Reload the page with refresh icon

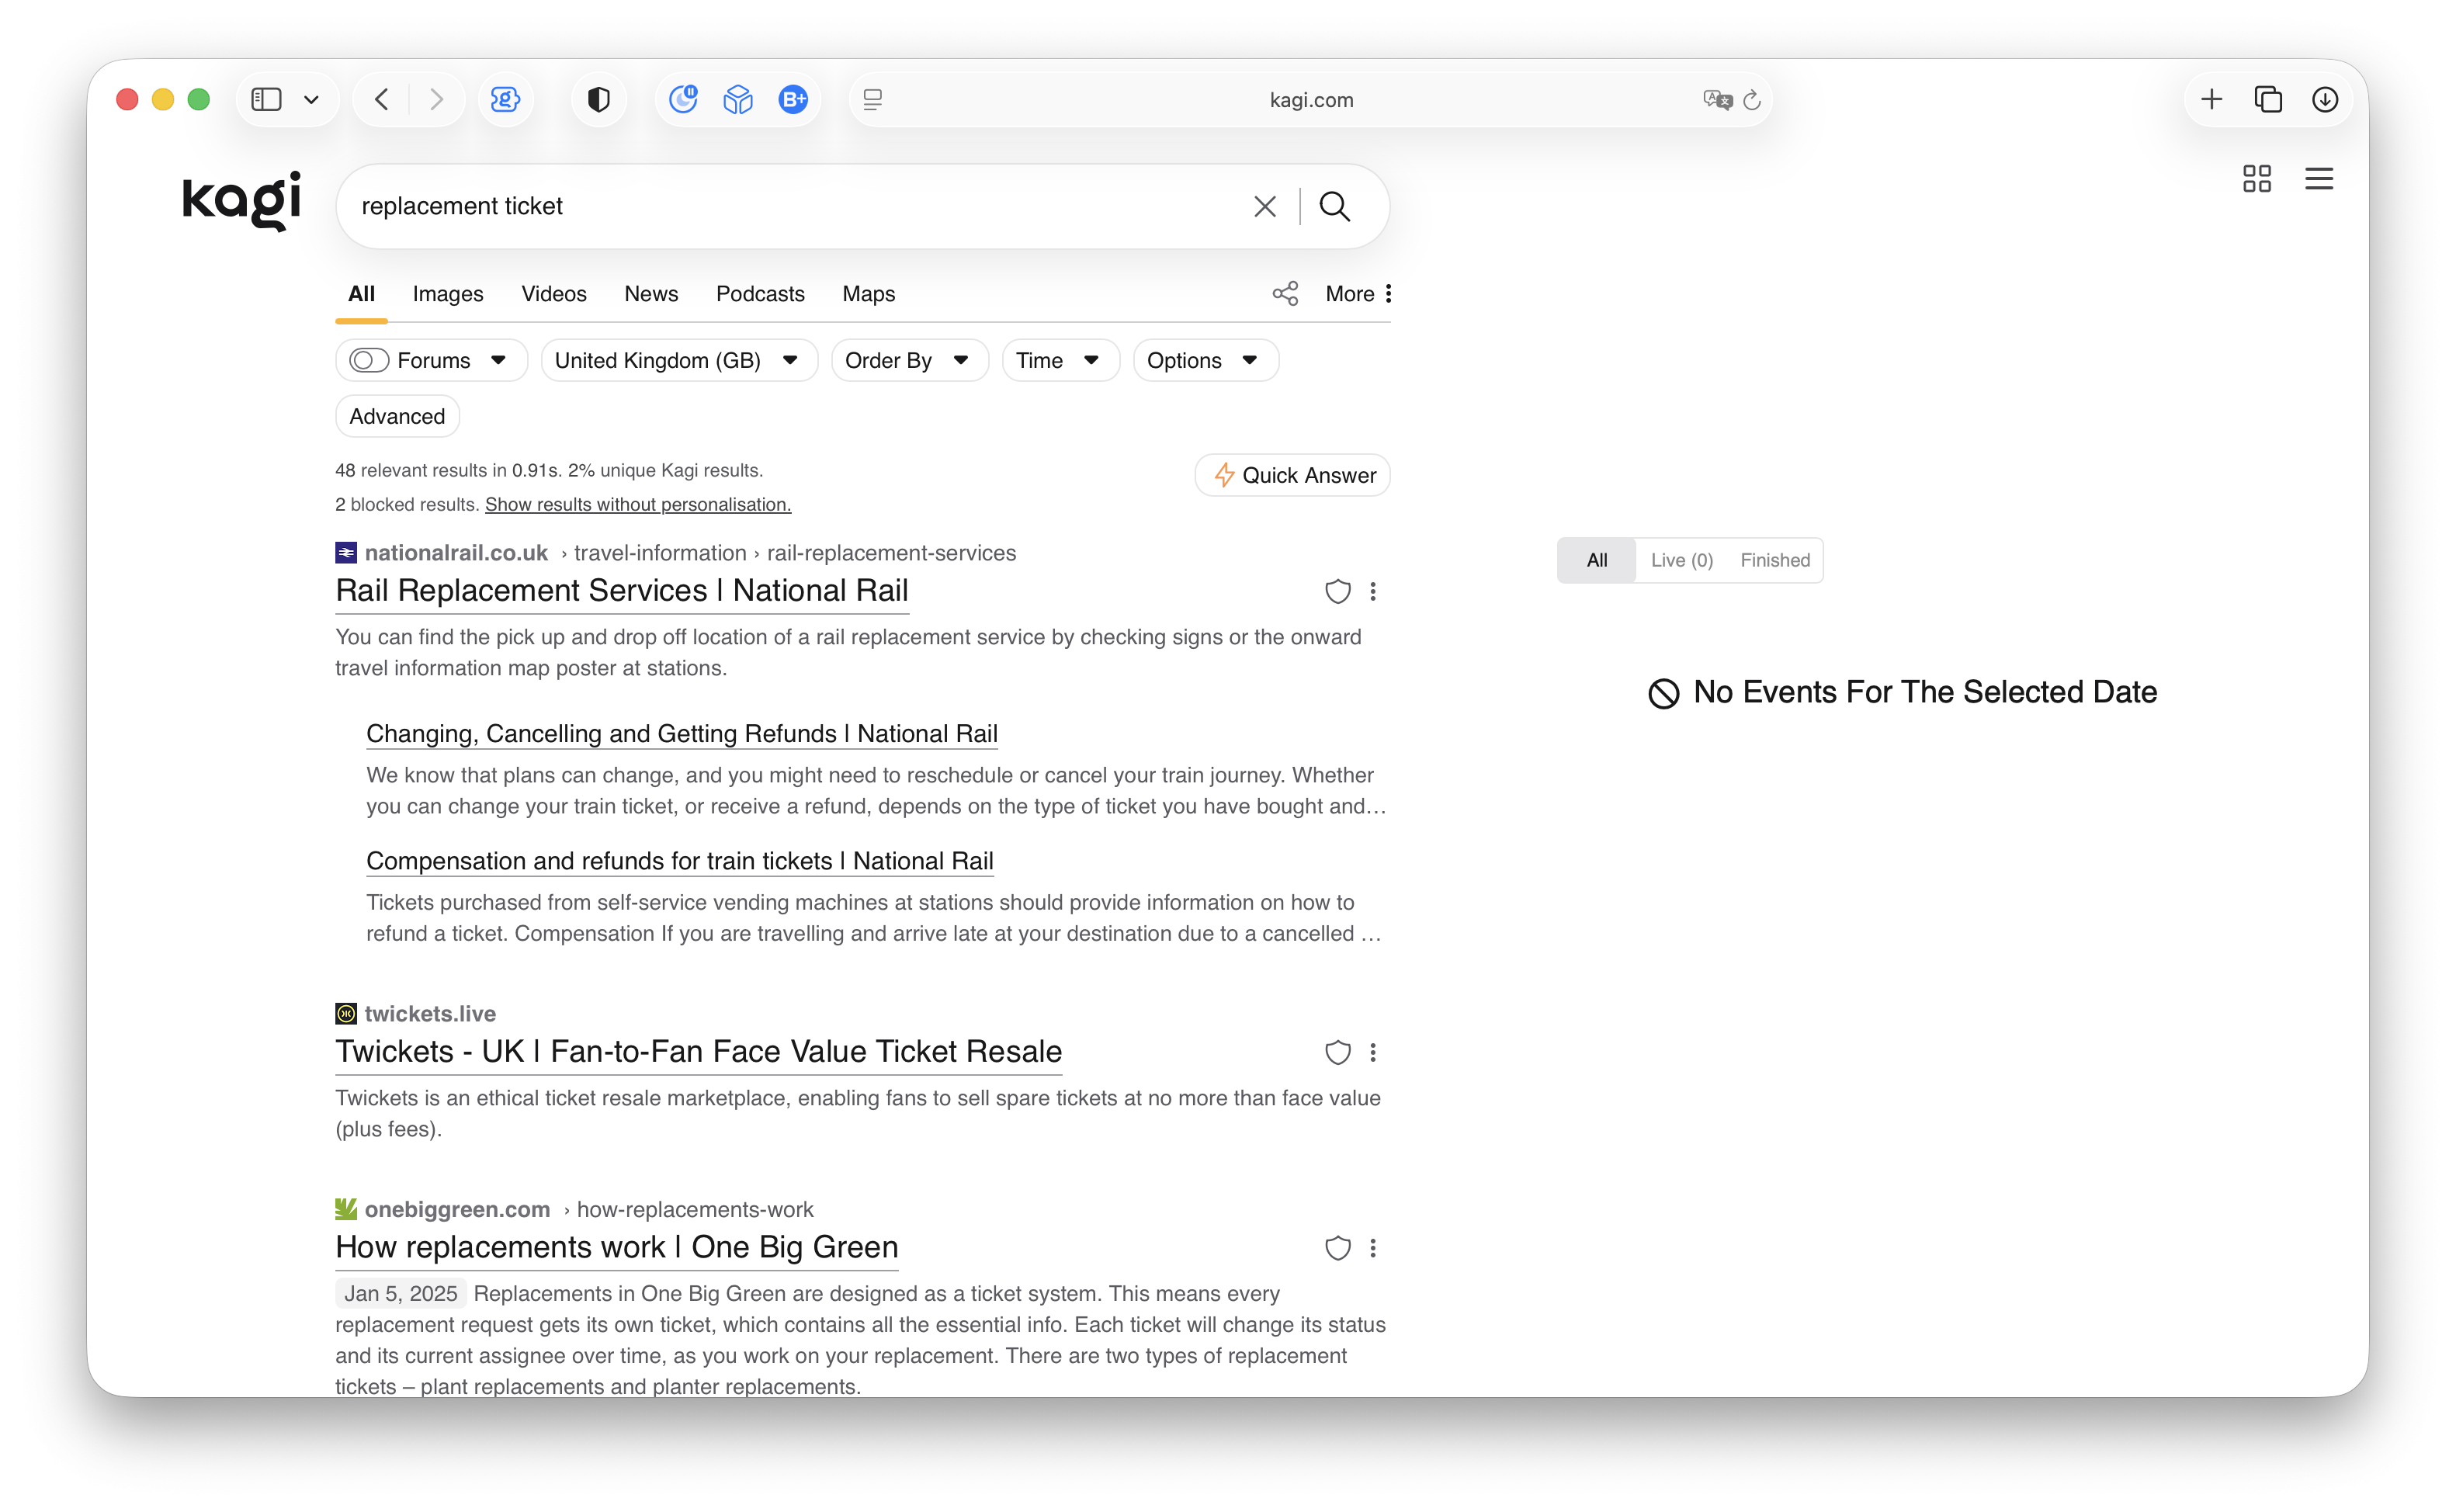1752,99
